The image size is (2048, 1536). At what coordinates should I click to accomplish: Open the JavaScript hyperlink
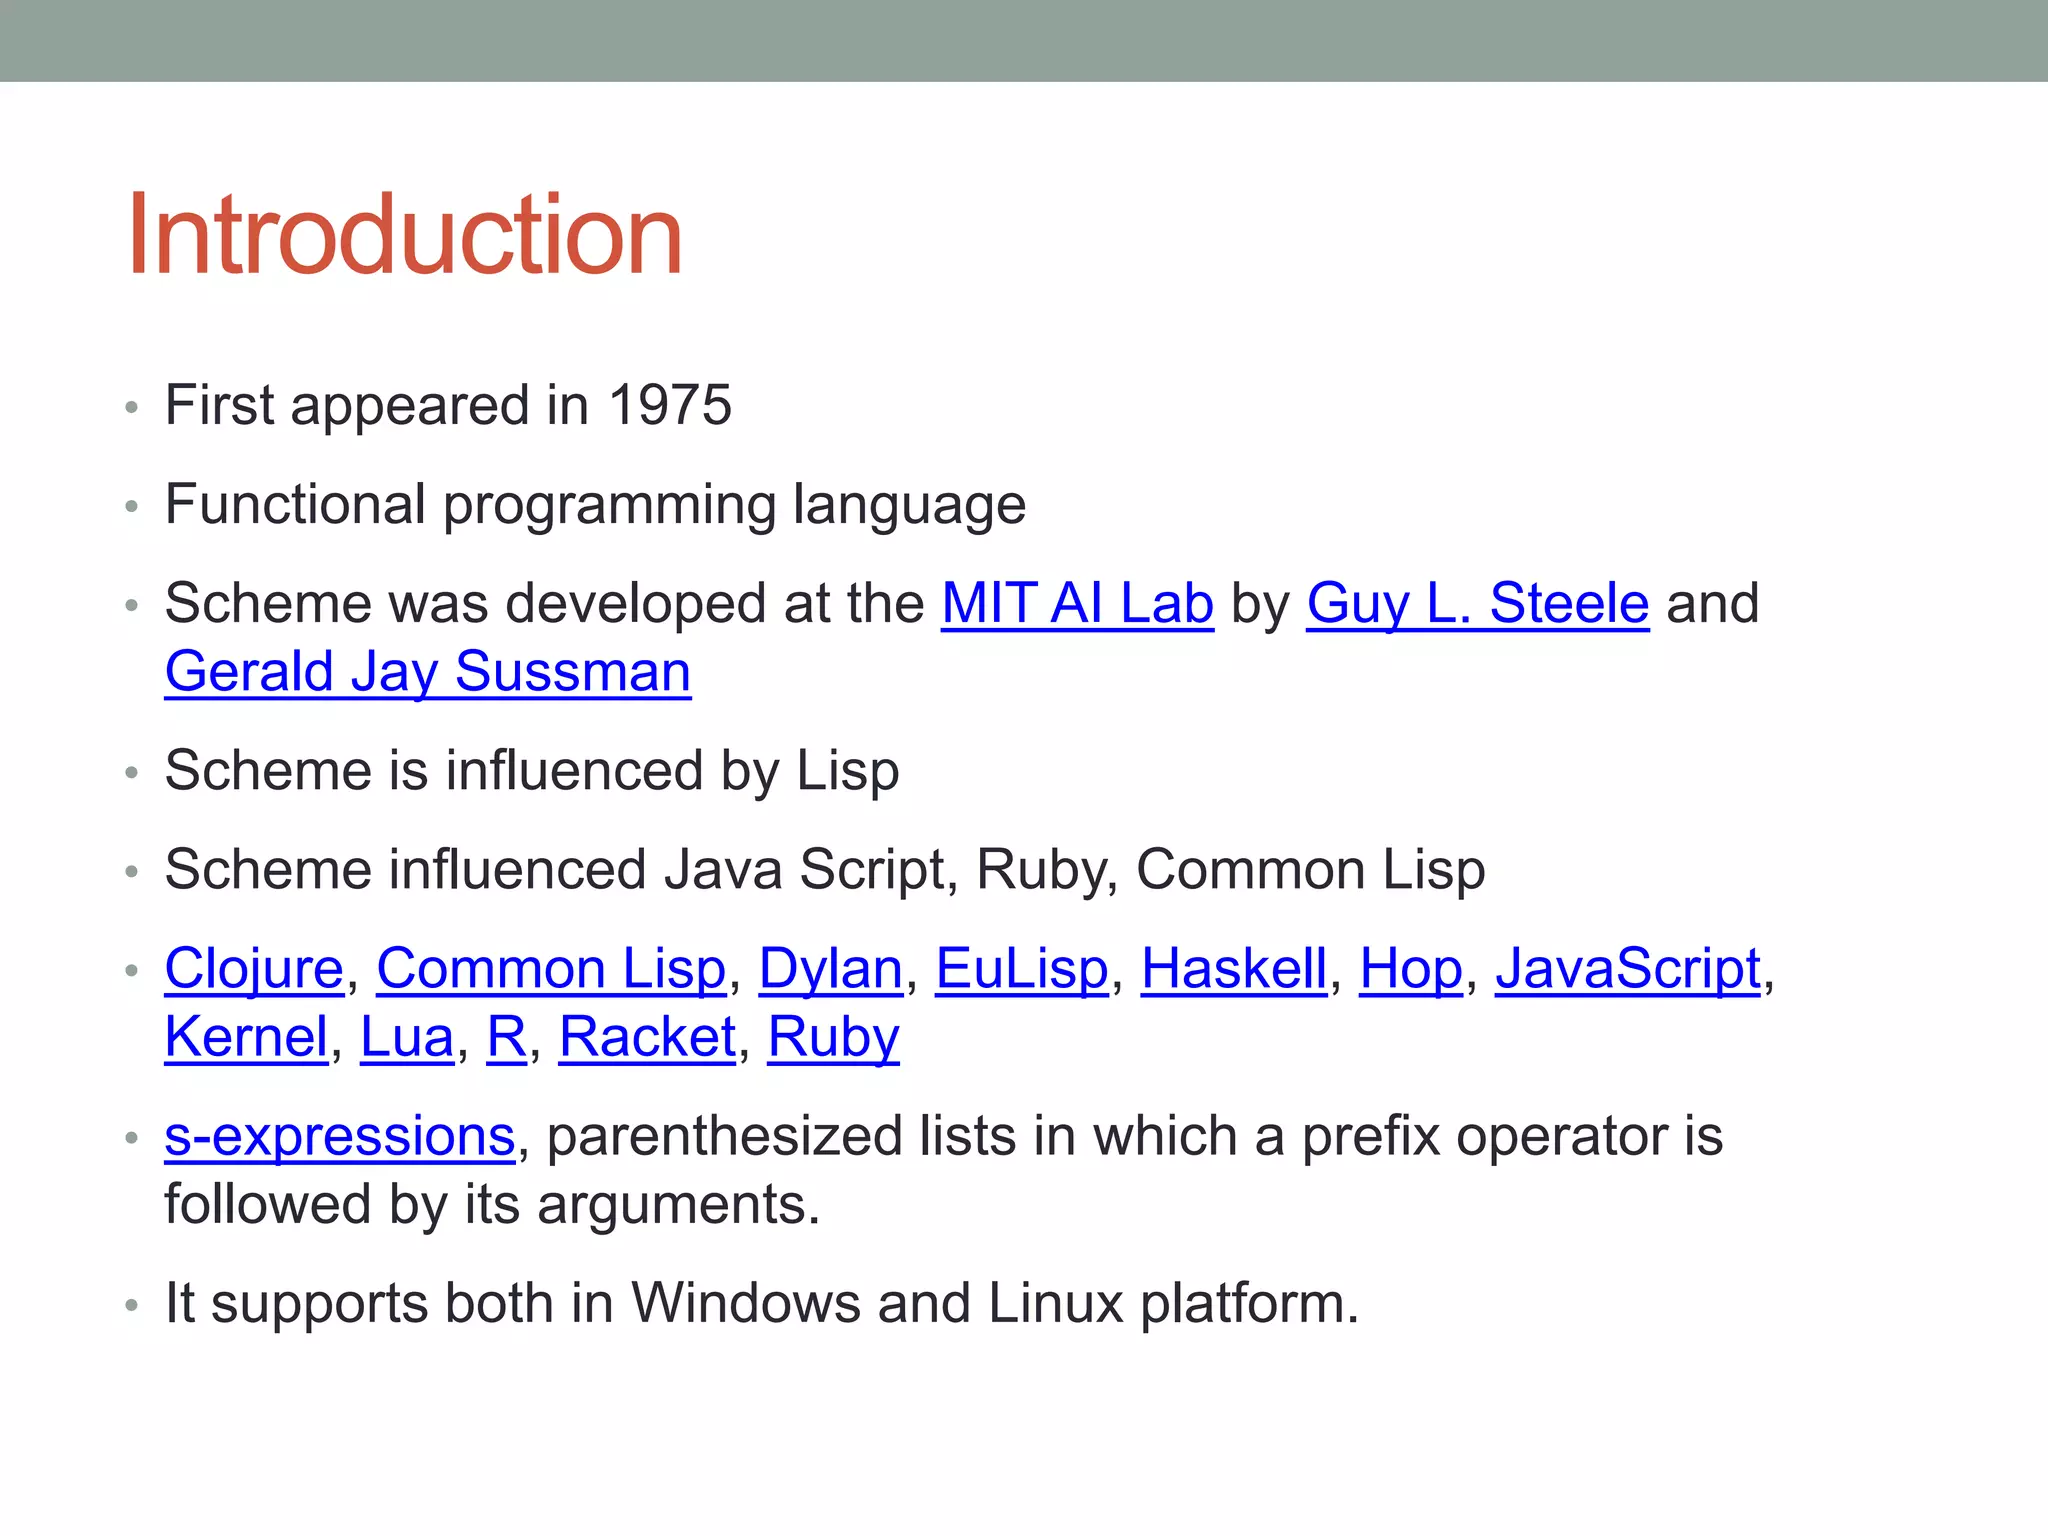point(1628,970)
